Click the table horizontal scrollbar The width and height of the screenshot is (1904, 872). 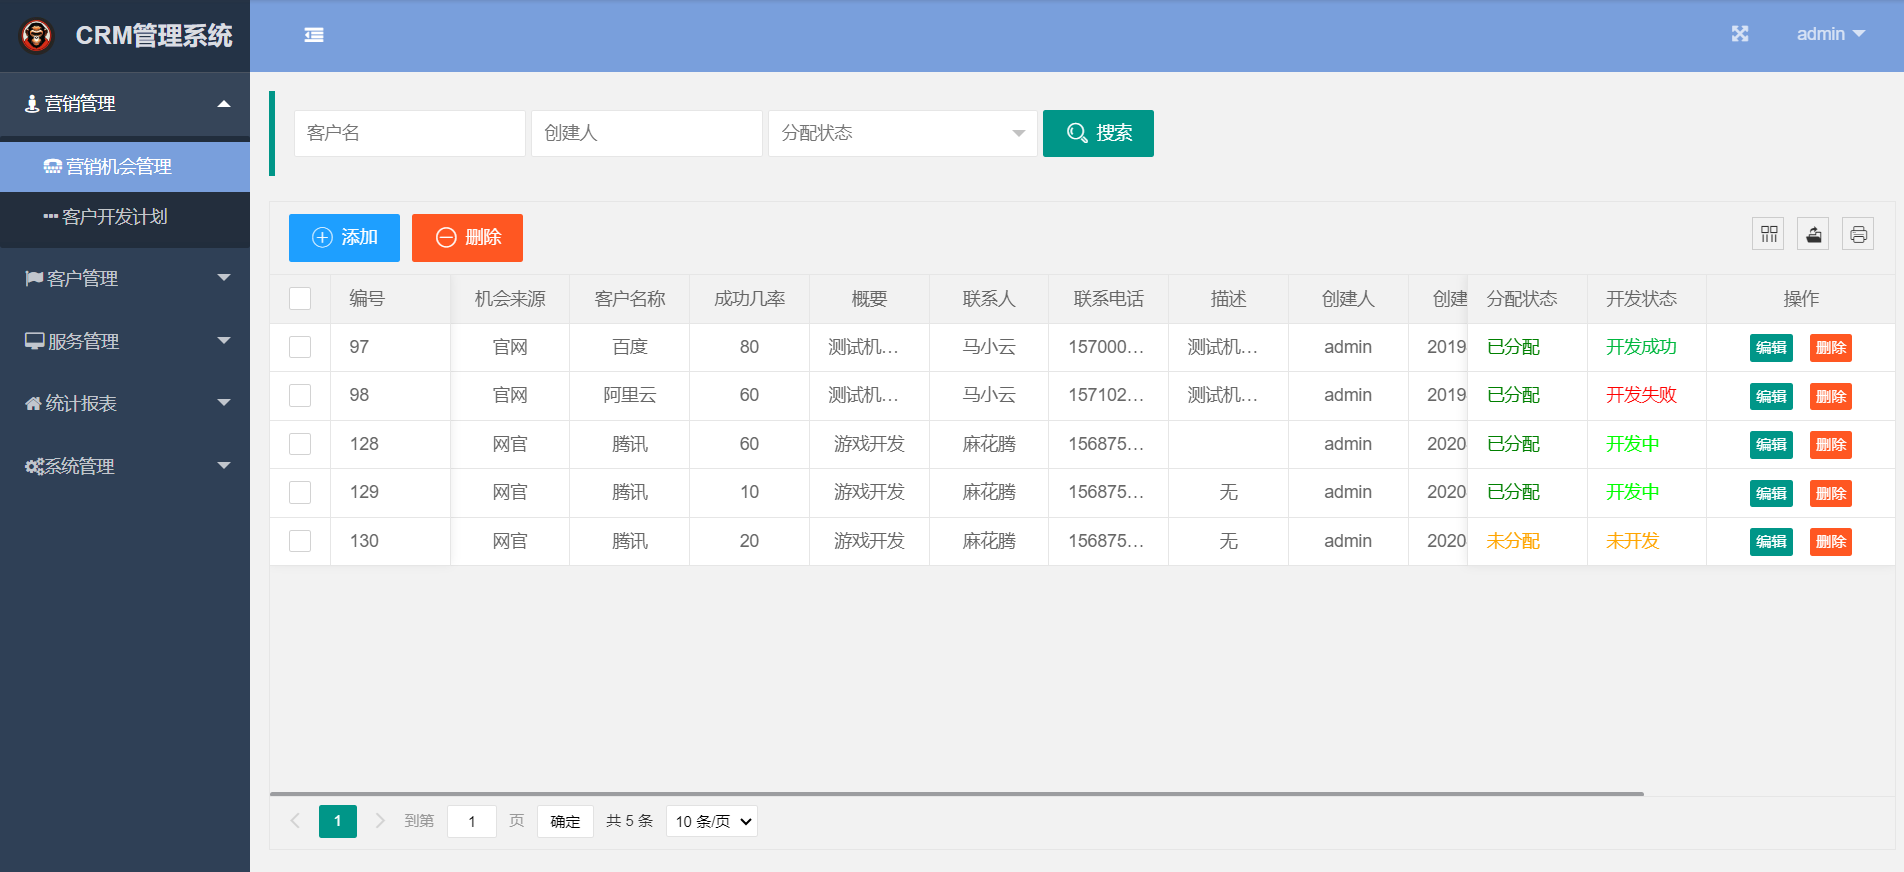[957, 794]
